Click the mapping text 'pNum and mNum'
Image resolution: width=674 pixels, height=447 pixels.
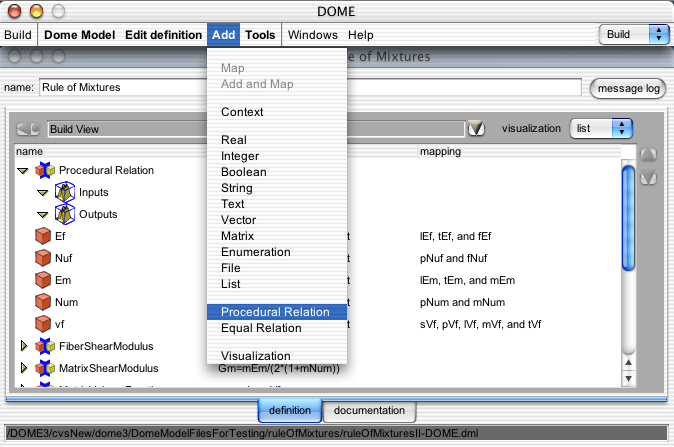[x=462, y=302]
